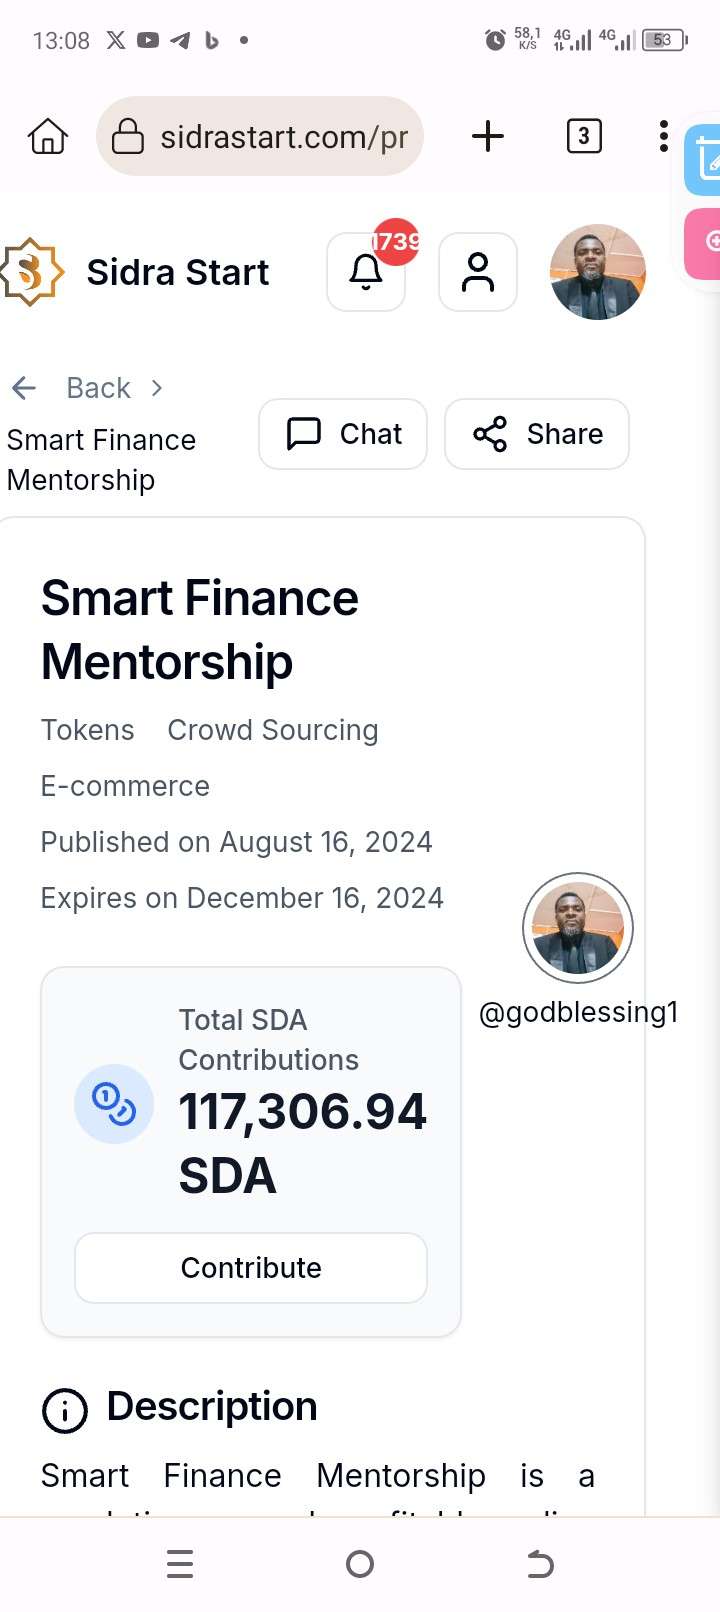The image size is (720, 1612).
Task: Open browser three-dot menu
Action: point(663,136)
